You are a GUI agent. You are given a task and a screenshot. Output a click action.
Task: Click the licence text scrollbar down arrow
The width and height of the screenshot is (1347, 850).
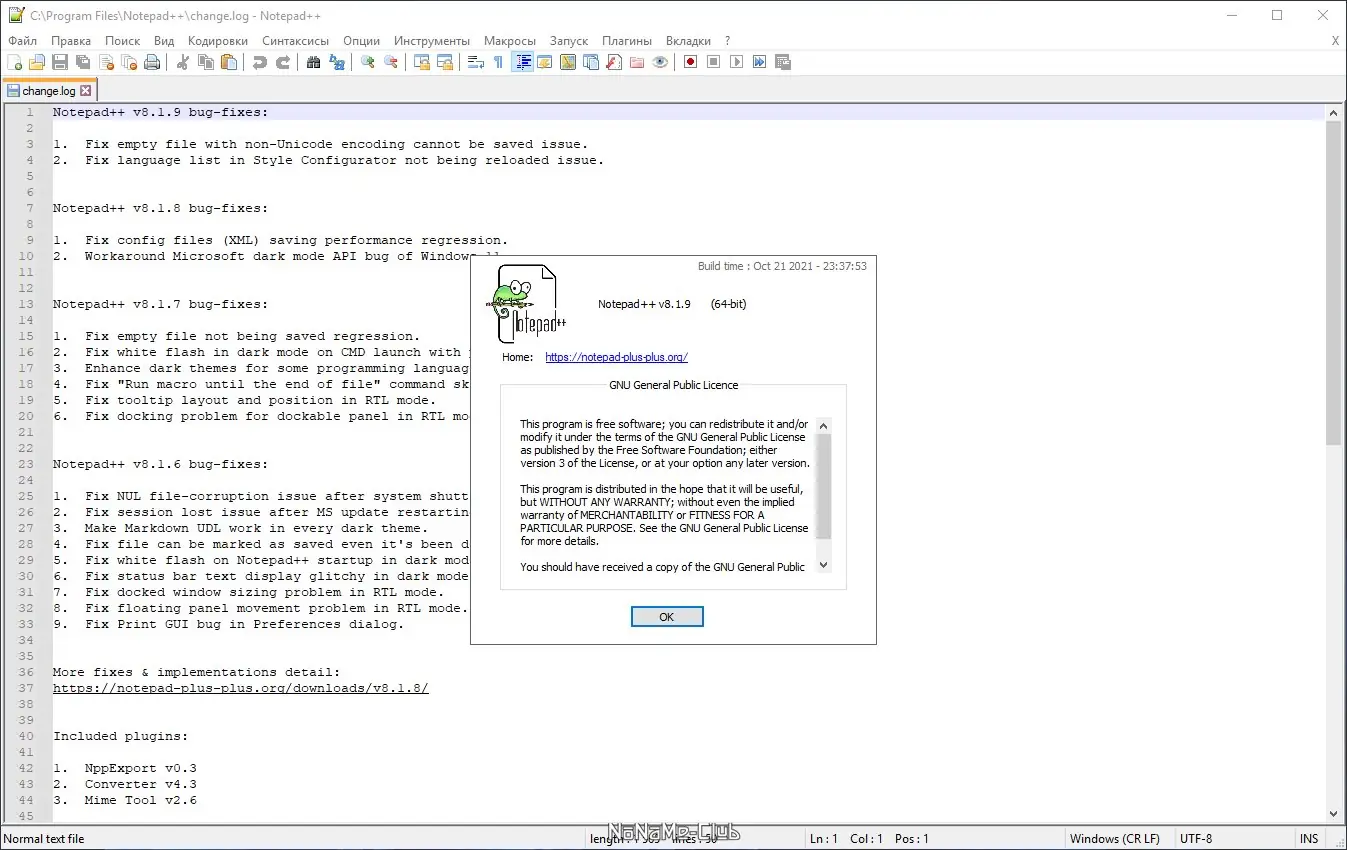pyautogui.click(x=824, y=565)
